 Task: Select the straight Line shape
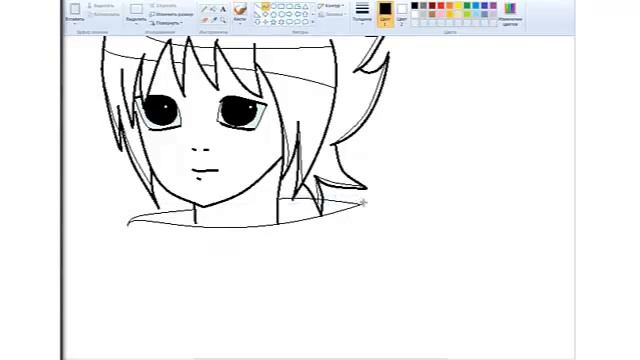tap(257, 6)
